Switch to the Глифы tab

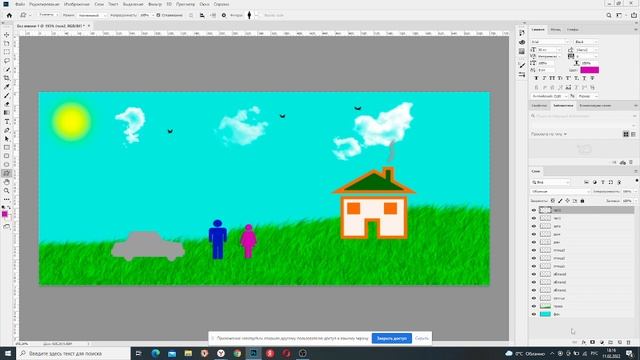(x=573, y=29)
